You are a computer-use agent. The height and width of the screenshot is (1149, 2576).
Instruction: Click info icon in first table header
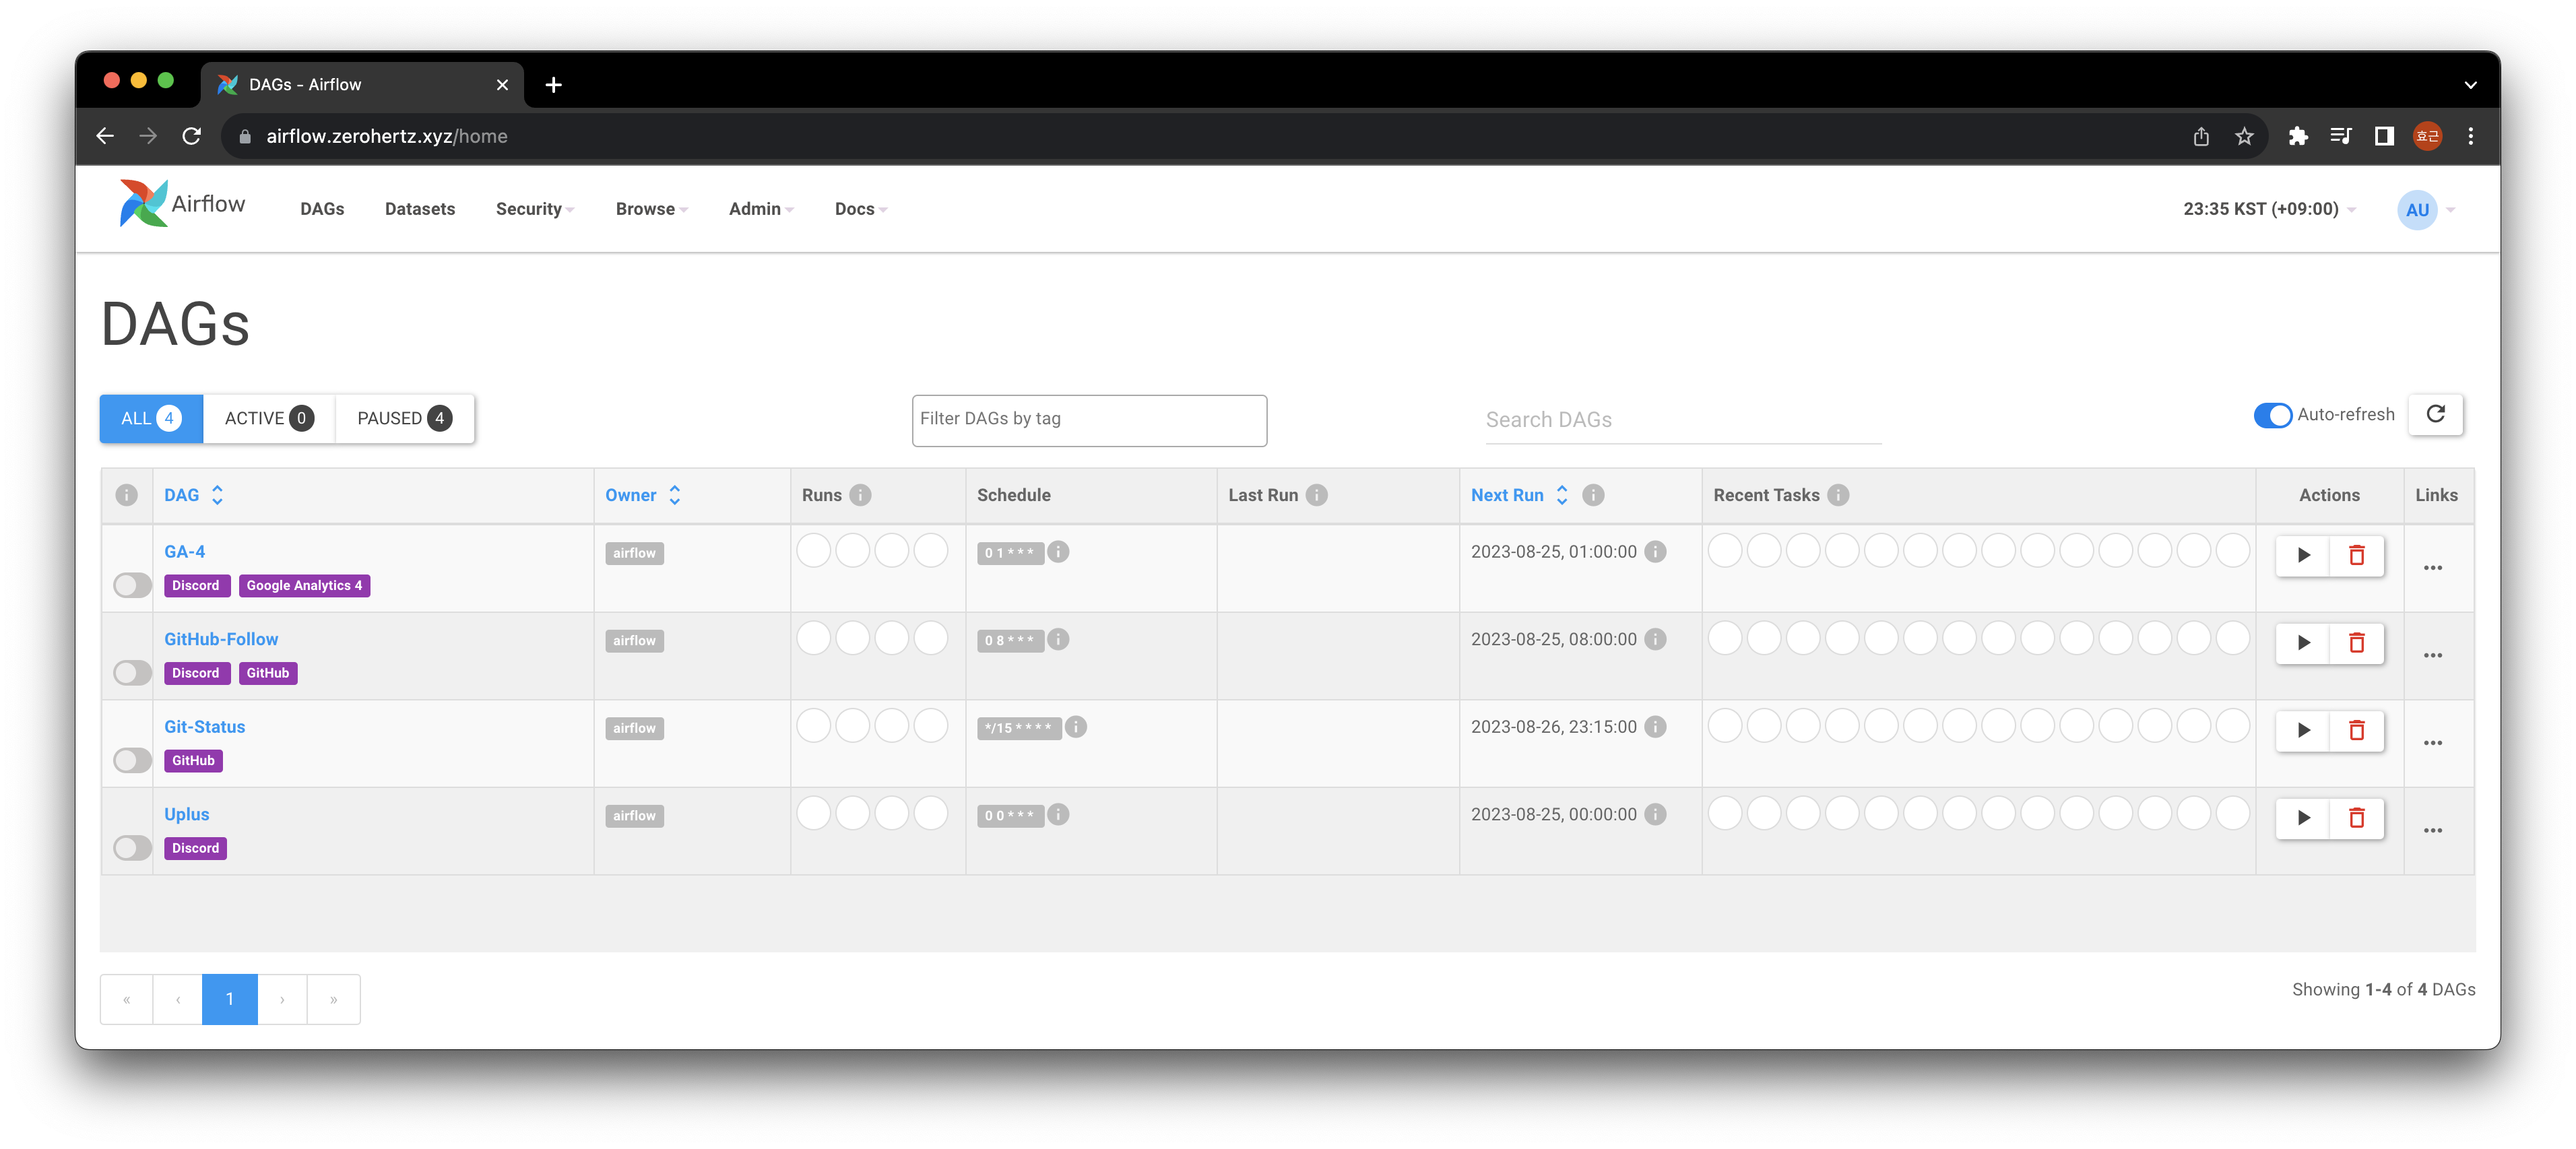pyautogui.click(x=126, y=495)
